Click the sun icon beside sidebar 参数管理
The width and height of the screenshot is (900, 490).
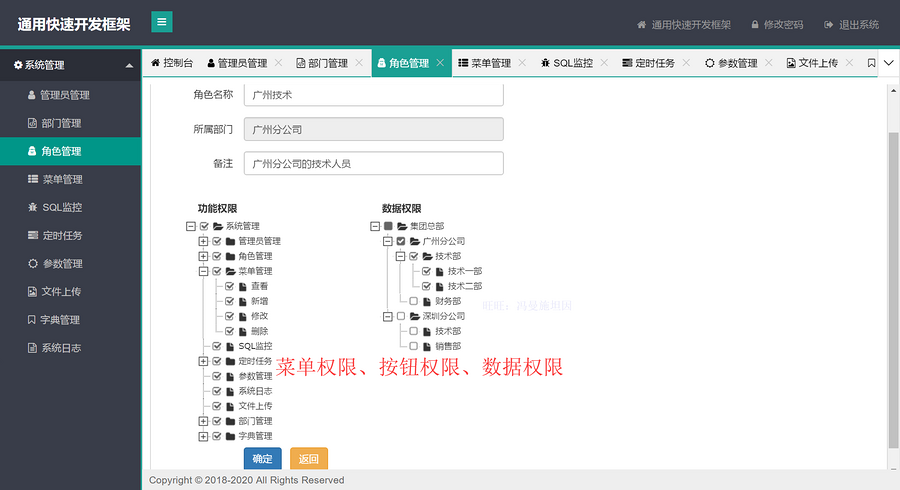coord(33,263)
